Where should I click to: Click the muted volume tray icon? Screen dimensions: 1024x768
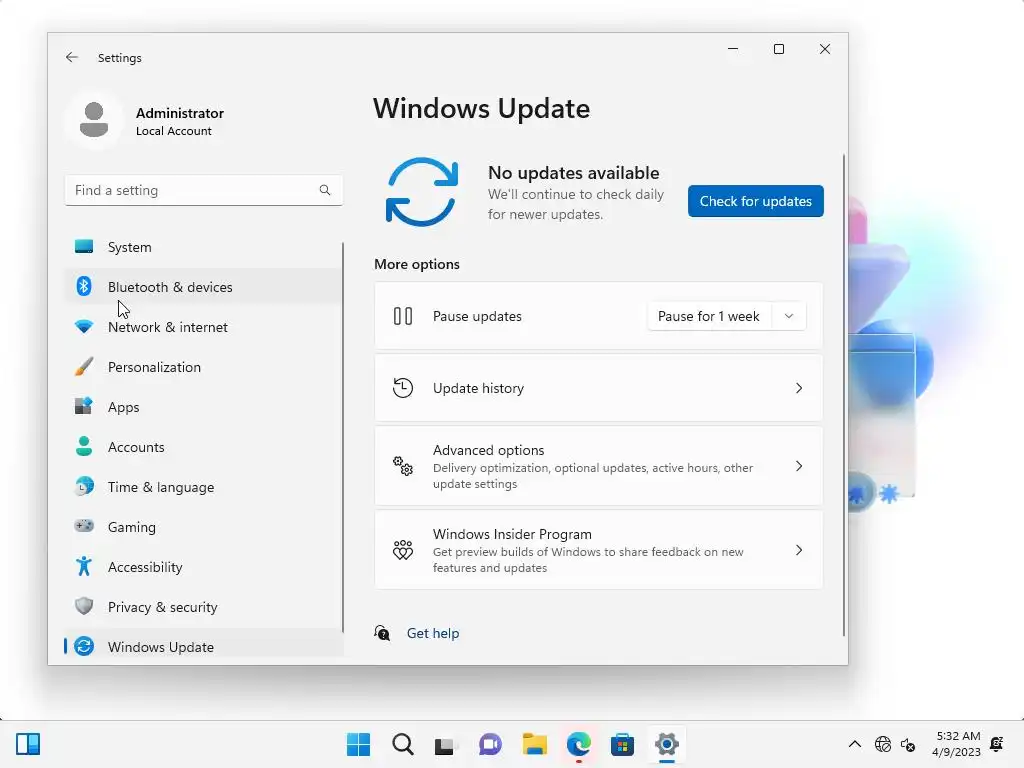[x=908, y=744]
